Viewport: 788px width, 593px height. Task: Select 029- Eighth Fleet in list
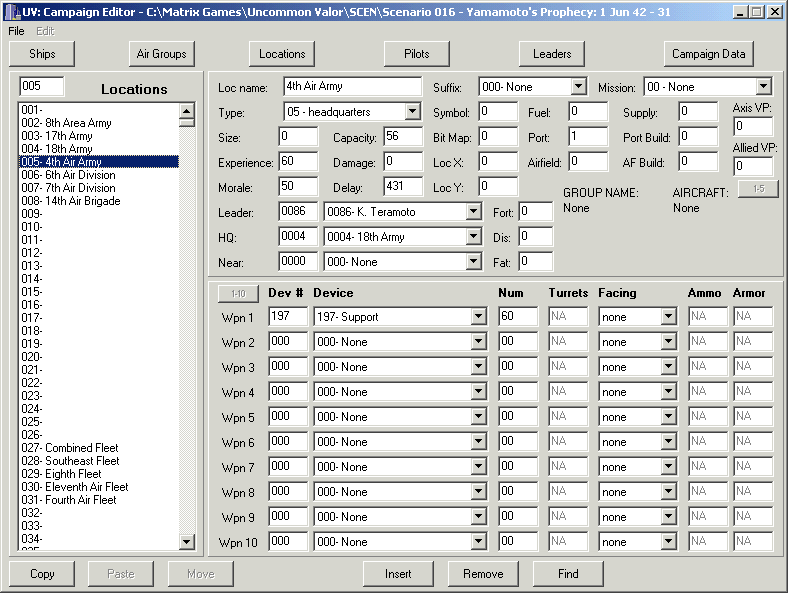[98, 474]
